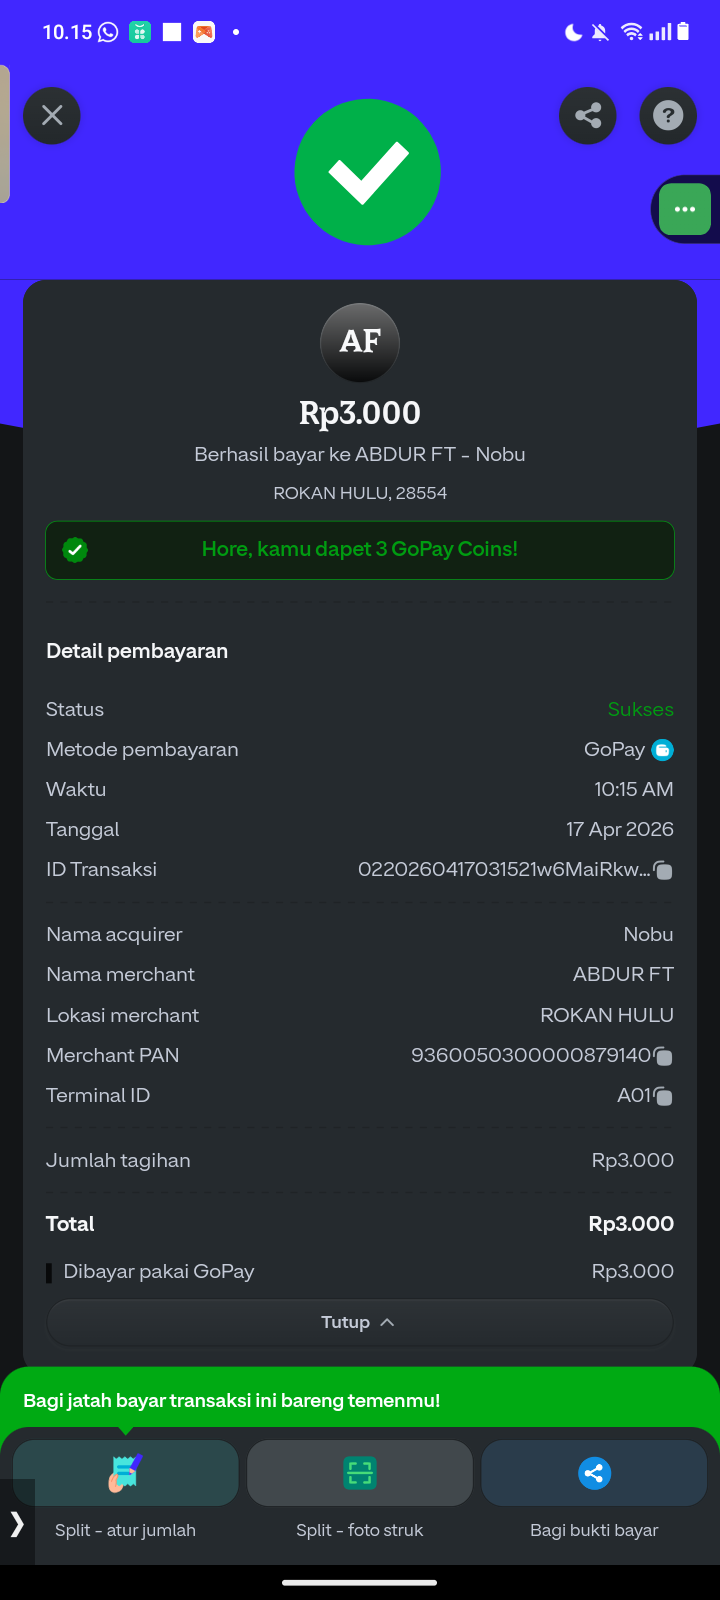Image resolution: width=720 pixels, height=1600 pixels.
Task: Tap the AF merchant avatar
Action: point(360,342)
